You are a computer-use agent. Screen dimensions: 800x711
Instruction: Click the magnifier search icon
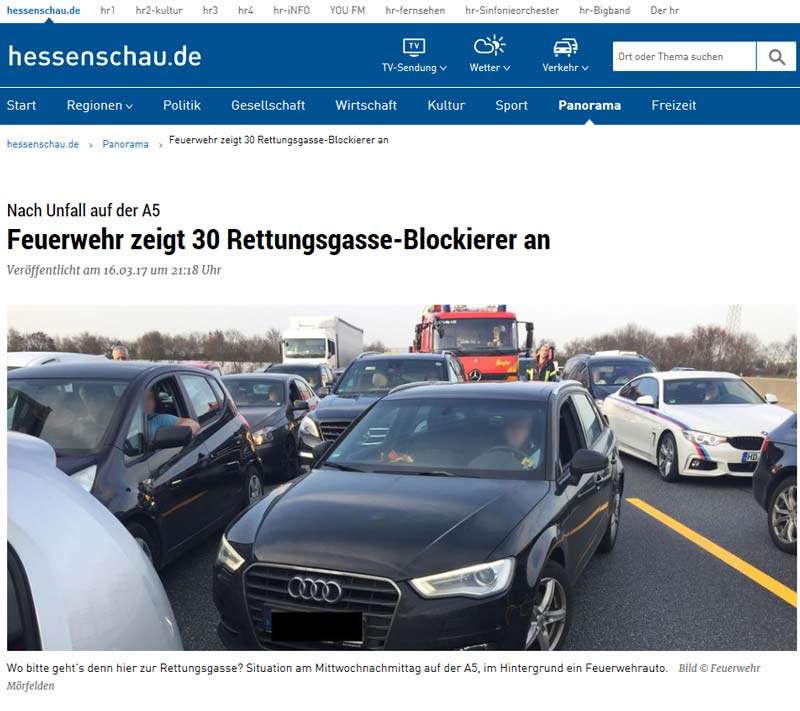tap(777, 57)
